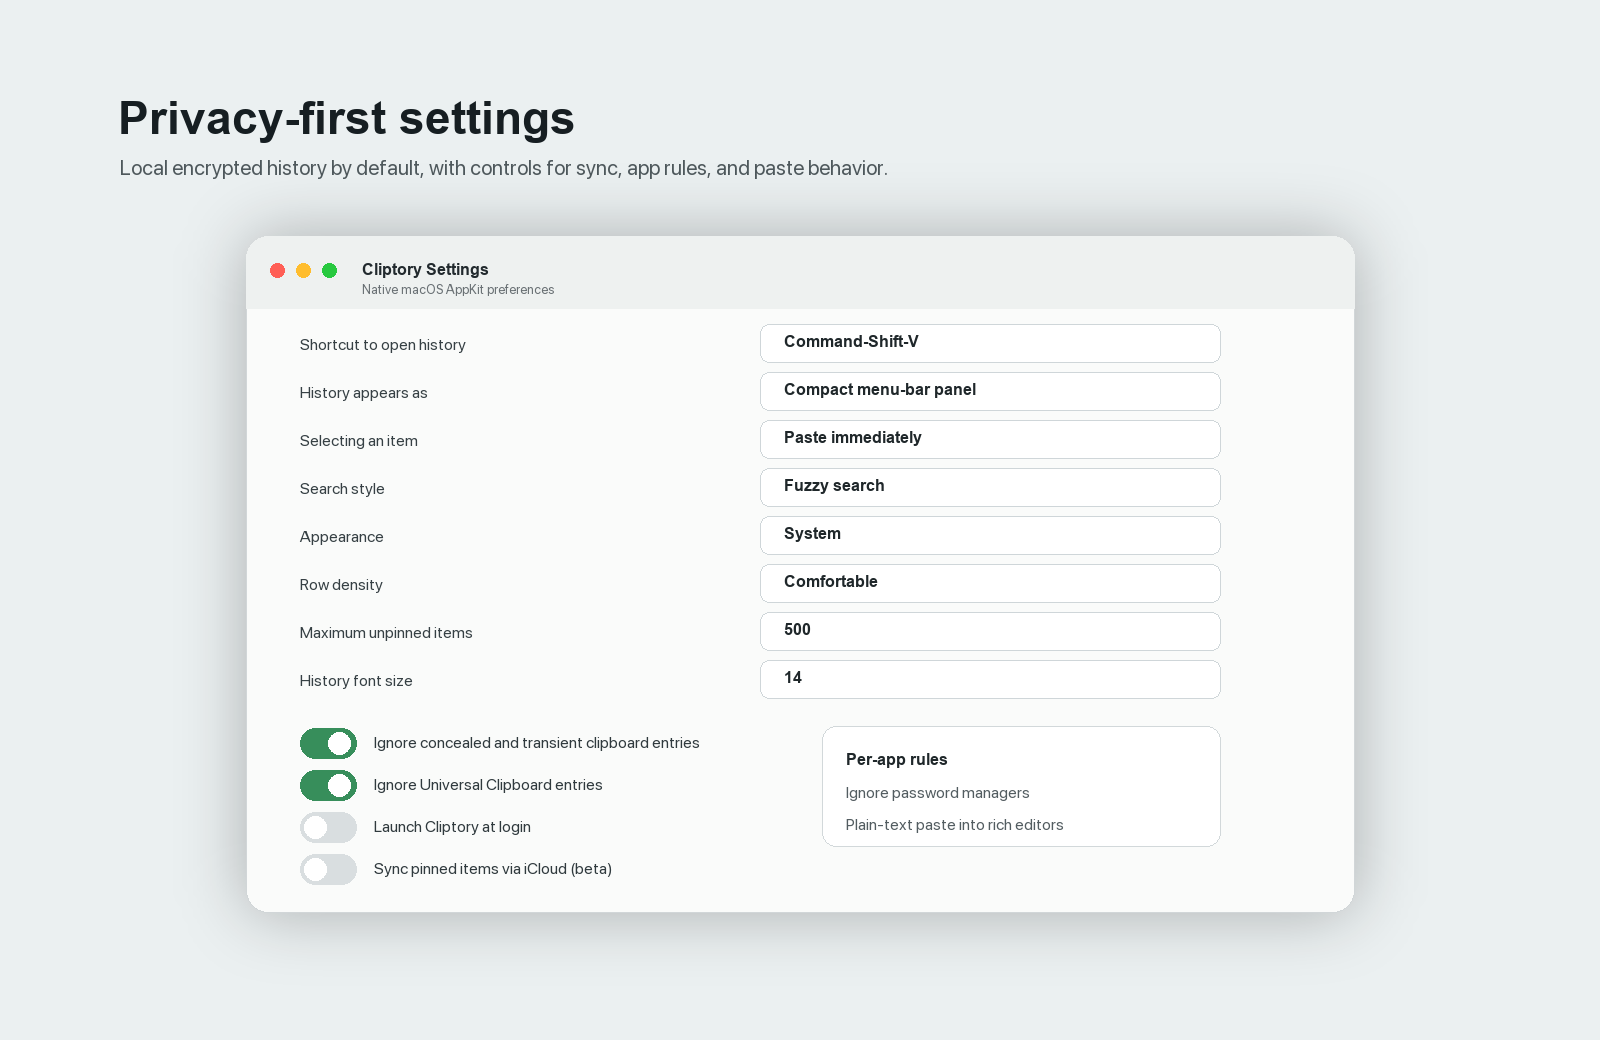Click the "Maximum unpinned items" label

coord(386,633)
